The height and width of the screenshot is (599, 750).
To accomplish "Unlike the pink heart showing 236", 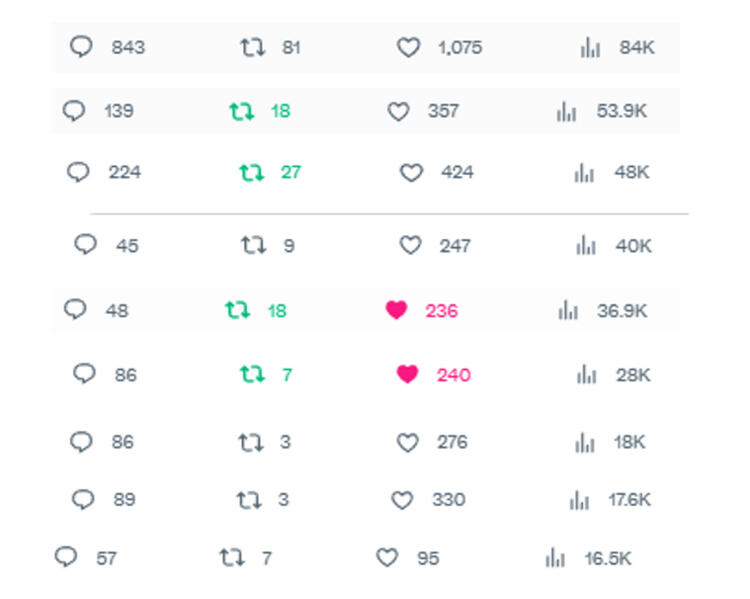I will click(396, 311).
